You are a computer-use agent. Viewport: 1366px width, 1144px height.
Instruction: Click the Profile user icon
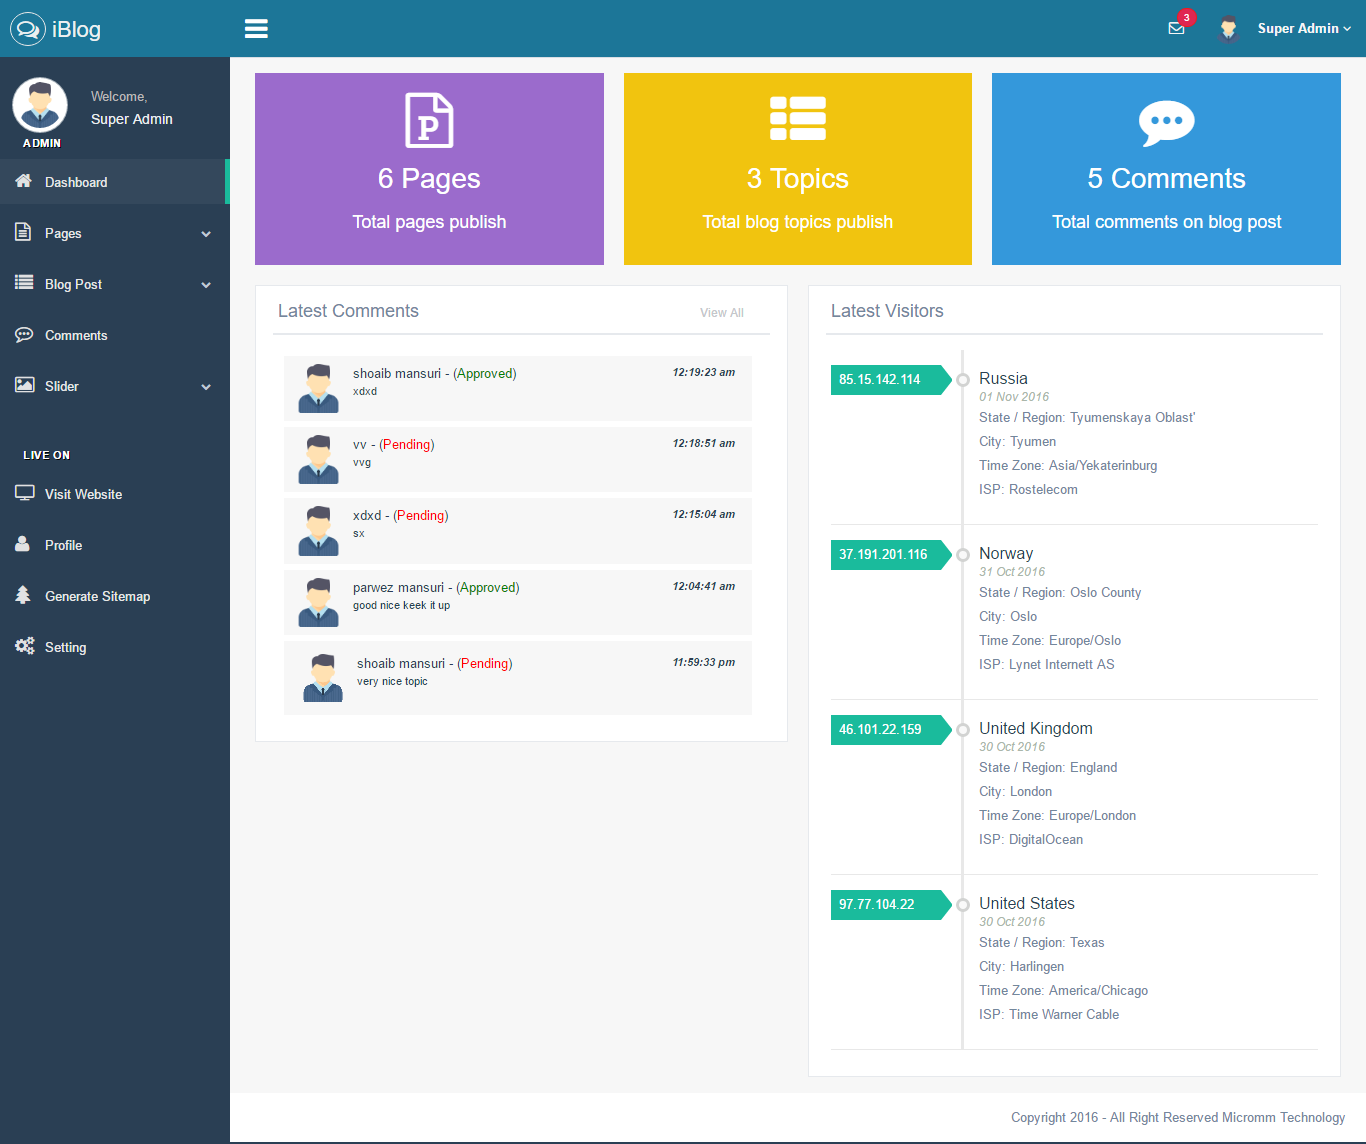tap(23, 544)
